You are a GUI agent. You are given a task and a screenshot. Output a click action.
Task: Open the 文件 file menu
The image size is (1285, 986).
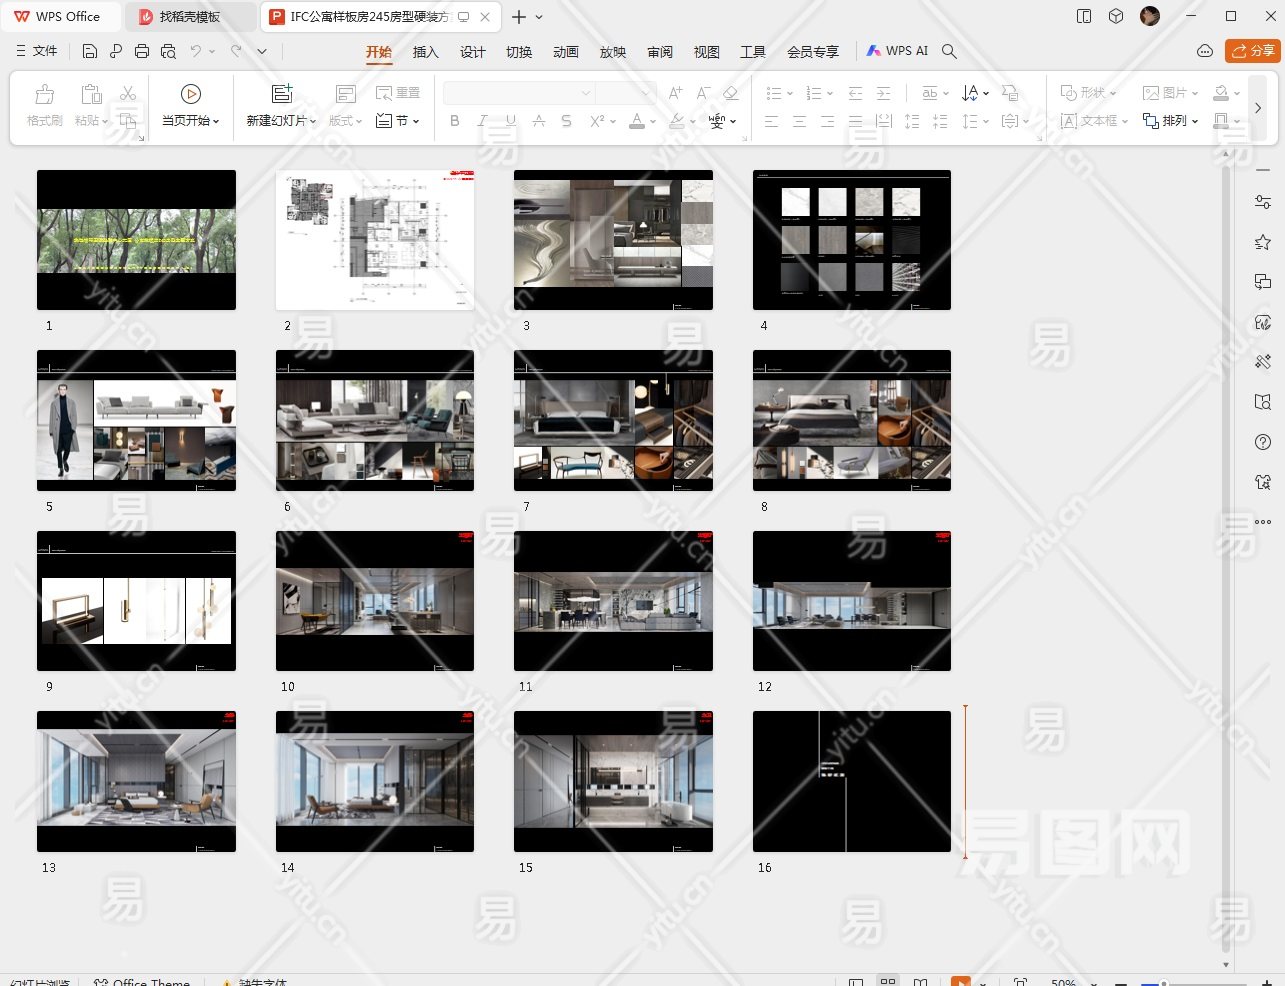pyautogui.click(x=37, y=51)
